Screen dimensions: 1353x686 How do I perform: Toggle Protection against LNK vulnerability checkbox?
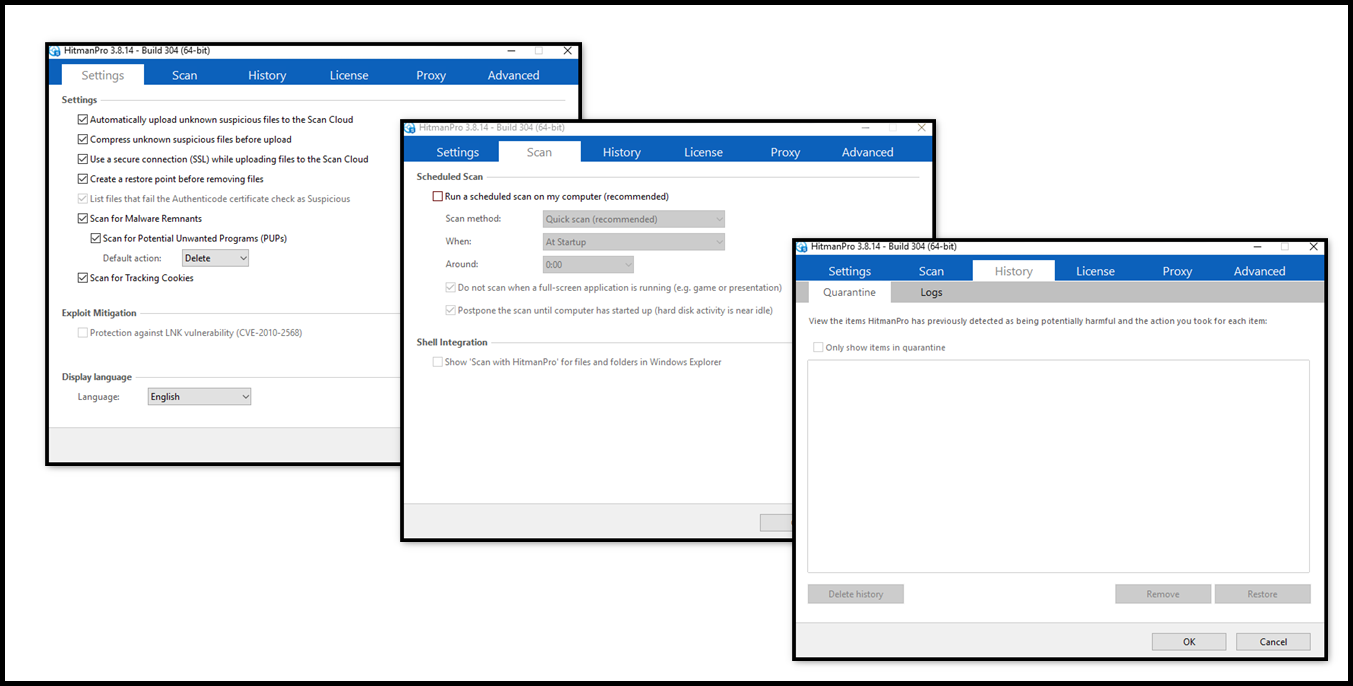83,333
